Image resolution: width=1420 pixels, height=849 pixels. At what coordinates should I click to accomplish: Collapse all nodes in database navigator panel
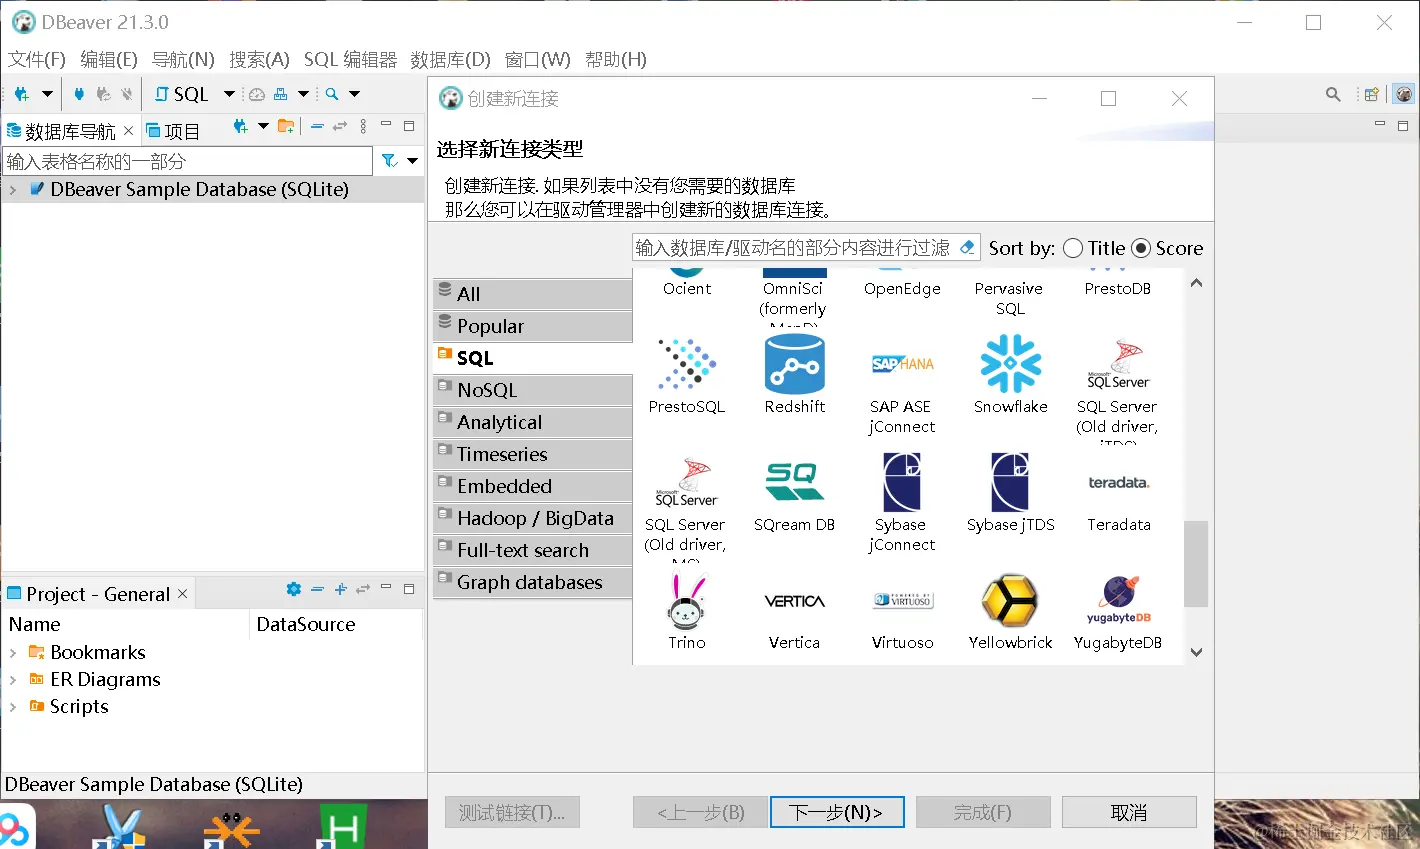click(x=317, y=127)
